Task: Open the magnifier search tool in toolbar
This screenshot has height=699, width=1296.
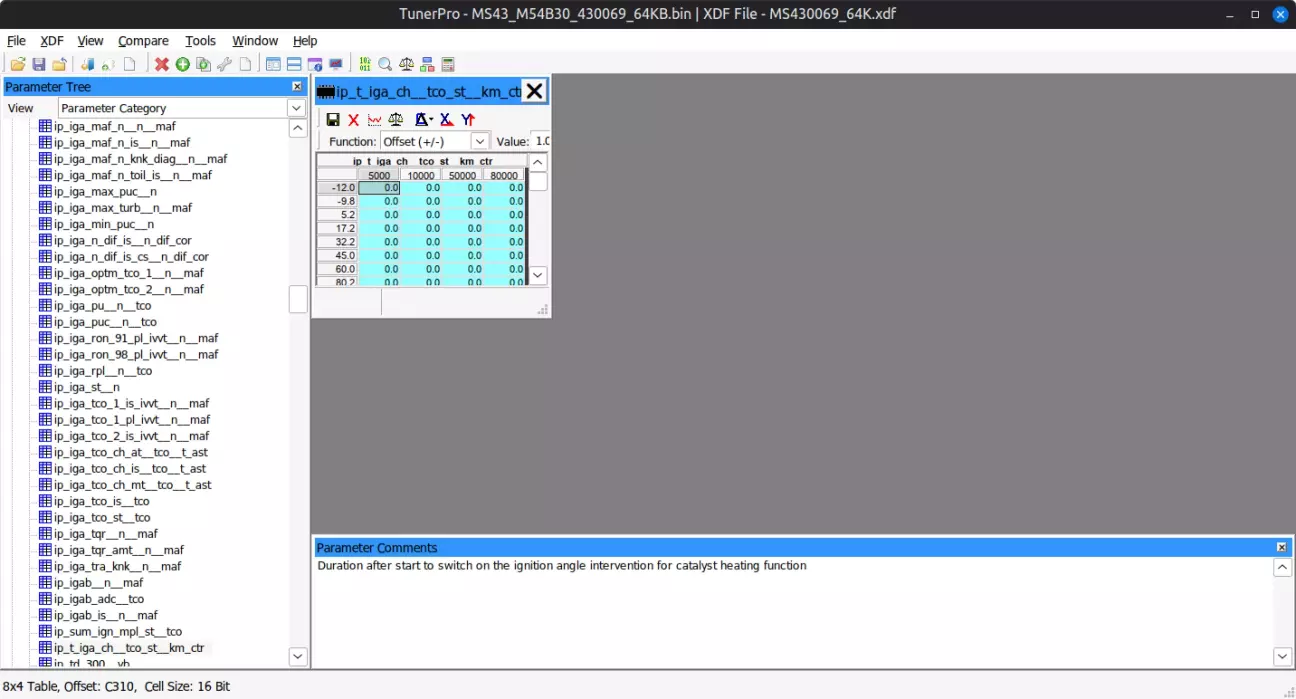Action: (x=385, y=64)
